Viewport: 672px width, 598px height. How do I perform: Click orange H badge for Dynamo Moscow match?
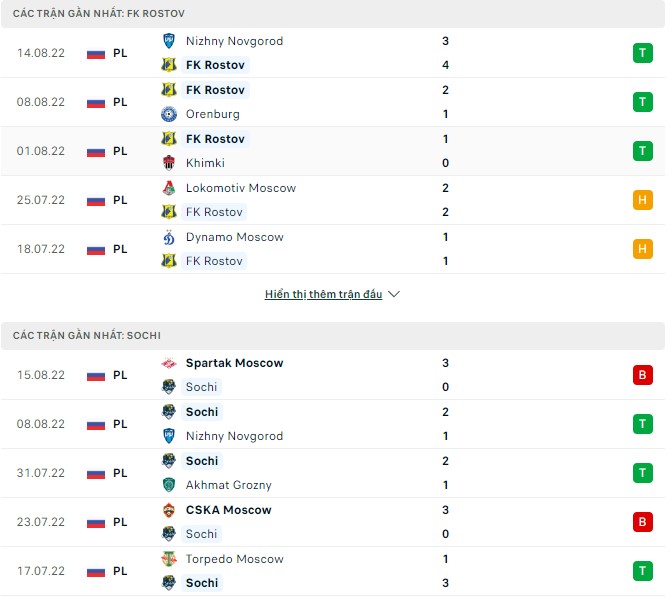point(642,249)
